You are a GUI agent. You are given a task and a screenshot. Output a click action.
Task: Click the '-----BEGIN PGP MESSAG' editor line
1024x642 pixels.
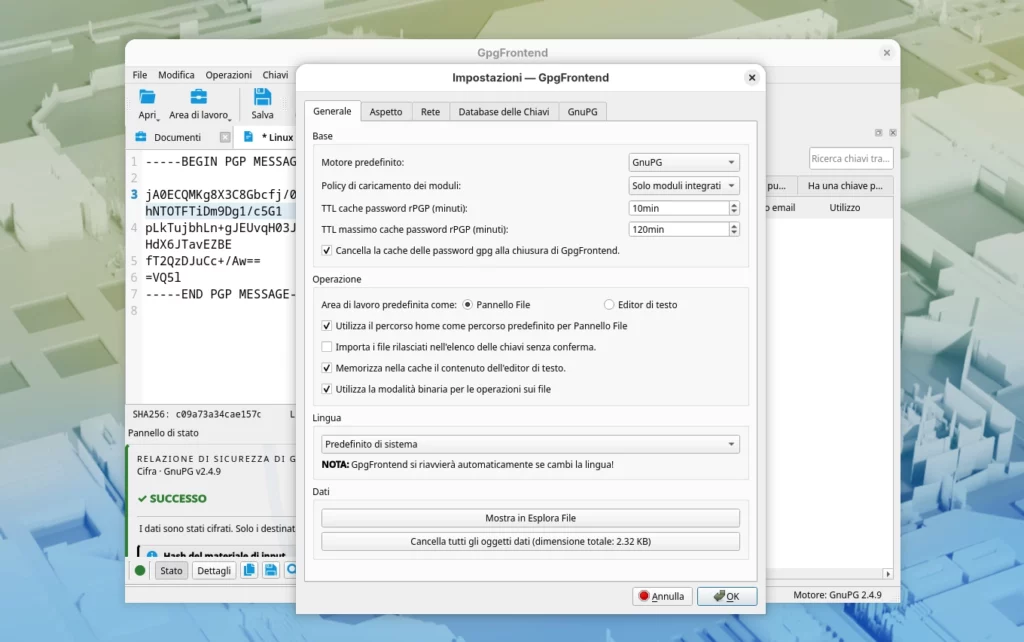(x=221, y=161)
